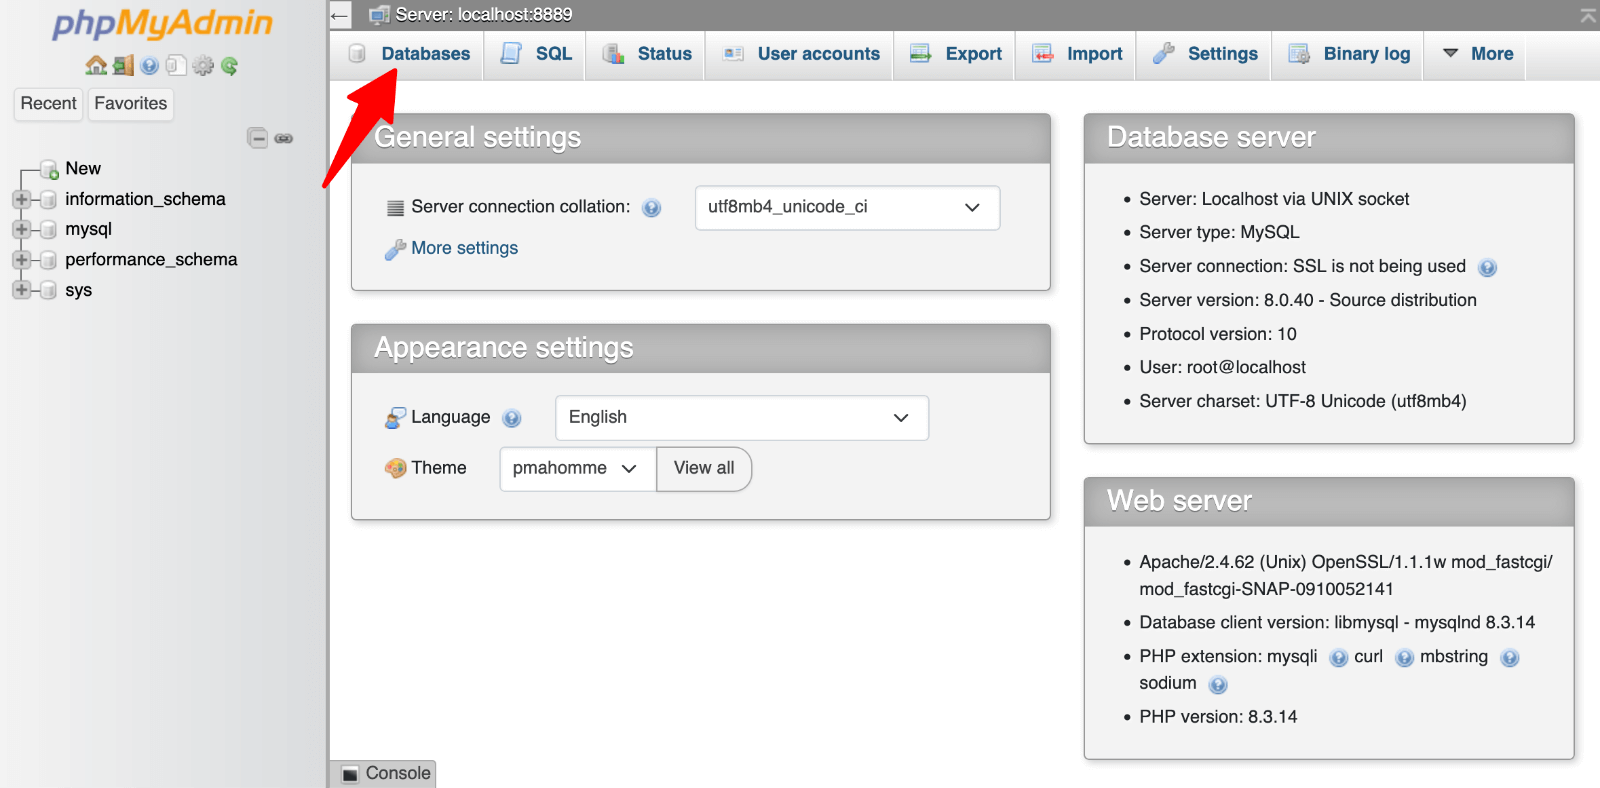The image size is (1600, 788).
Task: Click the text 'Protocol version: 10'
Action: coord(1218,334)
